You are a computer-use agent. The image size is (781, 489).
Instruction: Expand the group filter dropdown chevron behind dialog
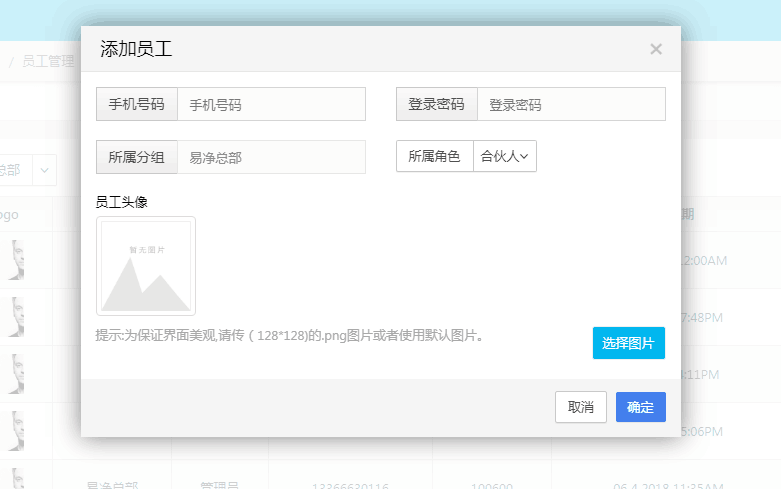(x=44, y=170)
